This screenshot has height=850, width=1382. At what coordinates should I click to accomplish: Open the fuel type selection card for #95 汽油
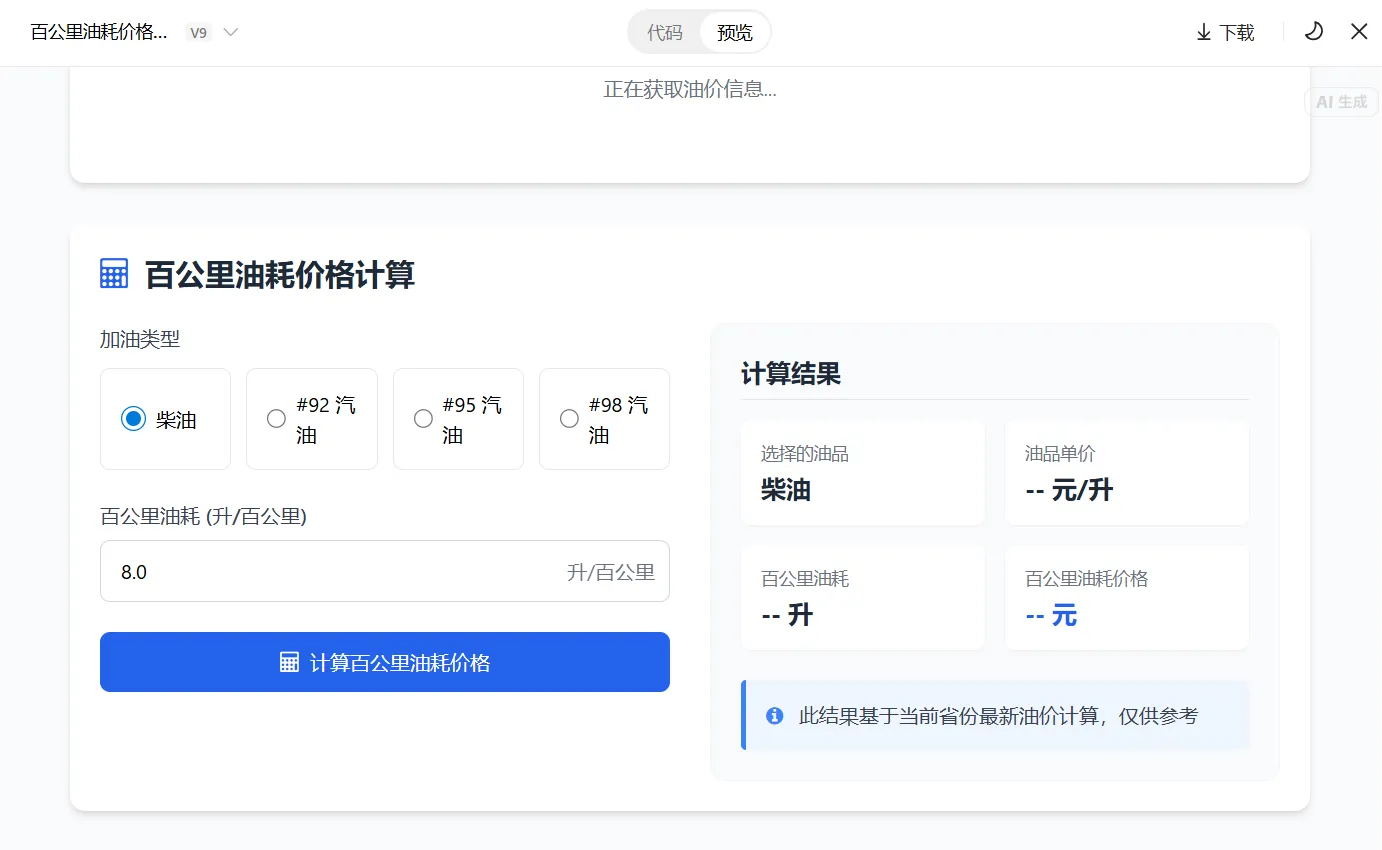pyautogui.click(x=458, y=419)
